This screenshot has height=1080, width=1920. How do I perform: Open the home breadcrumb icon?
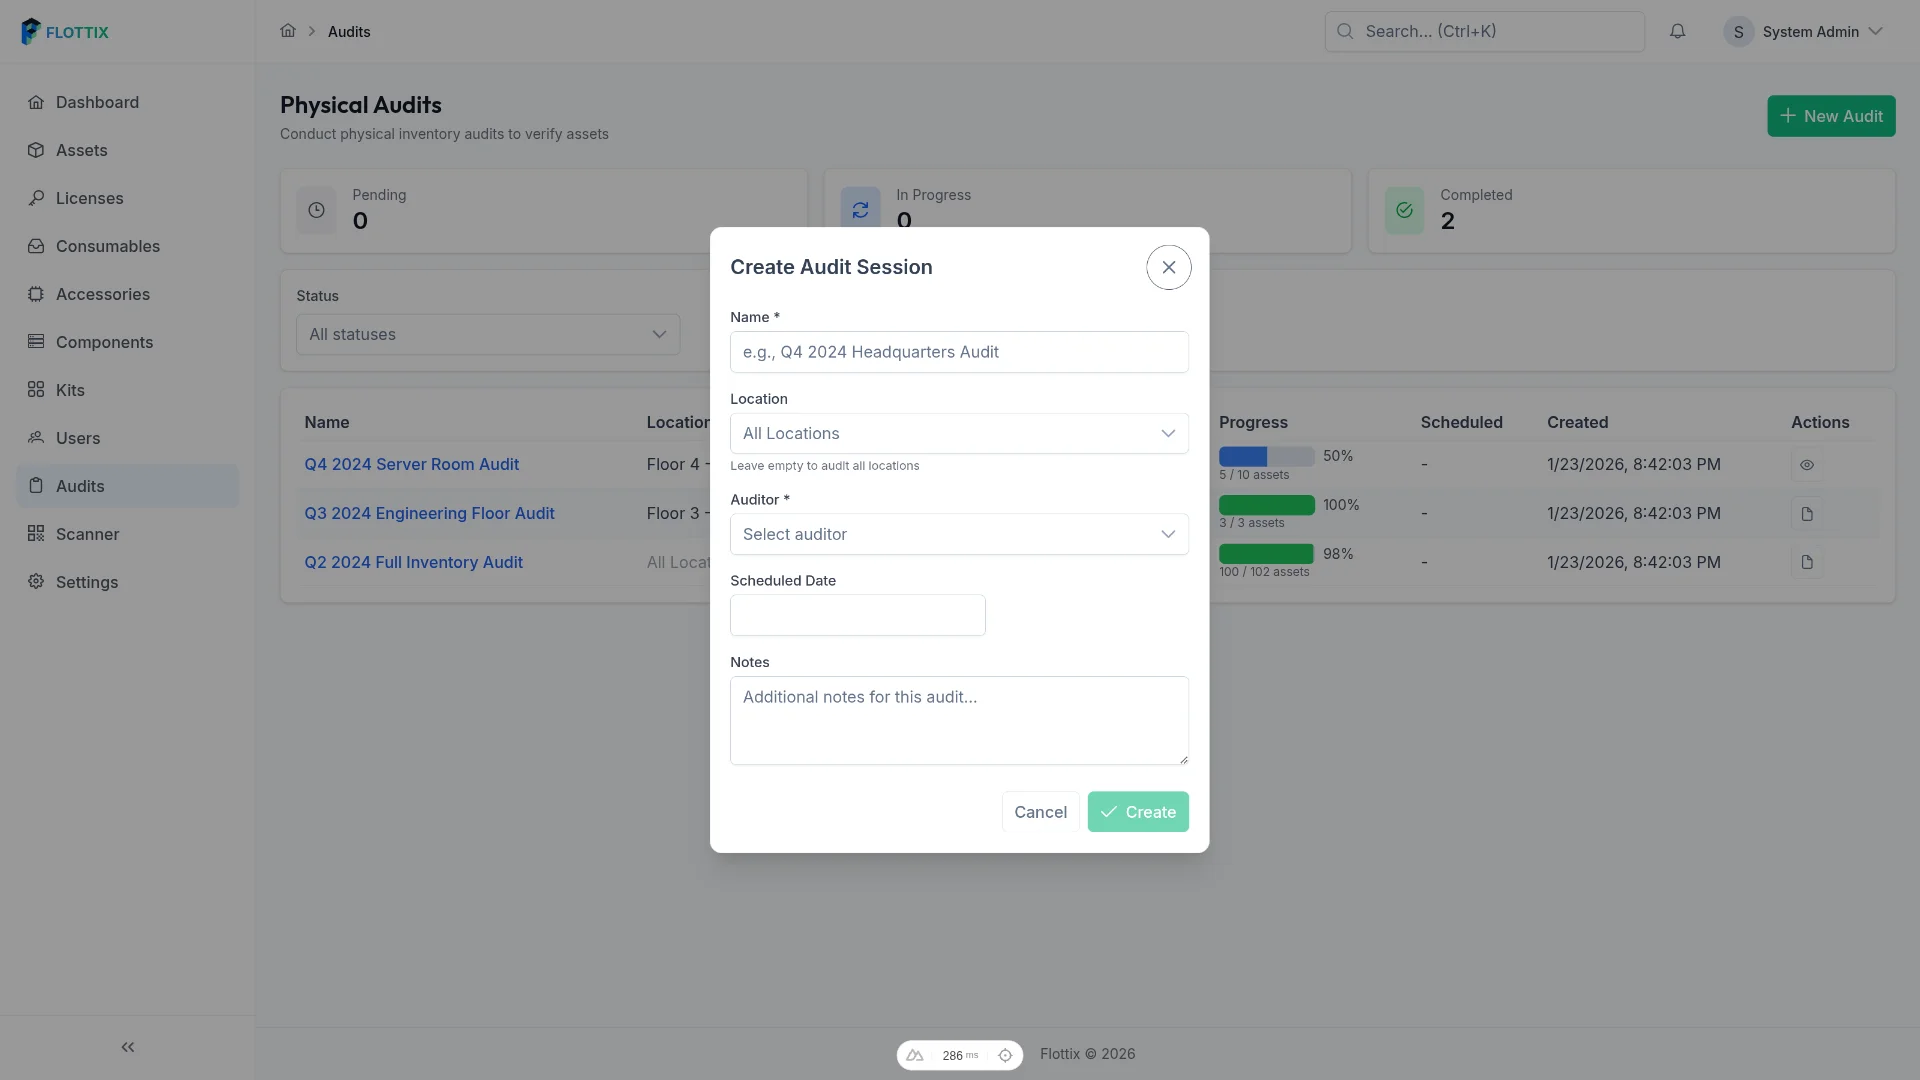[x=288, y=31]
